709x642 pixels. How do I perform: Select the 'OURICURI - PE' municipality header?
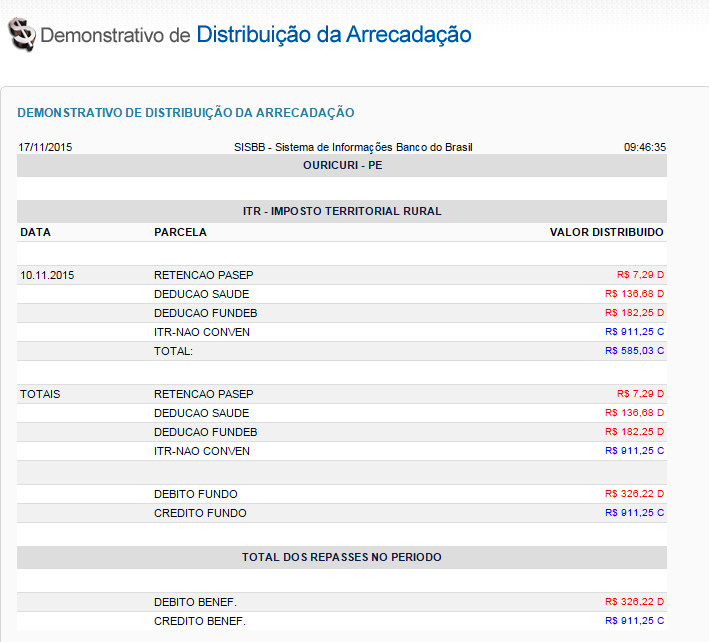tap(342, 165)
